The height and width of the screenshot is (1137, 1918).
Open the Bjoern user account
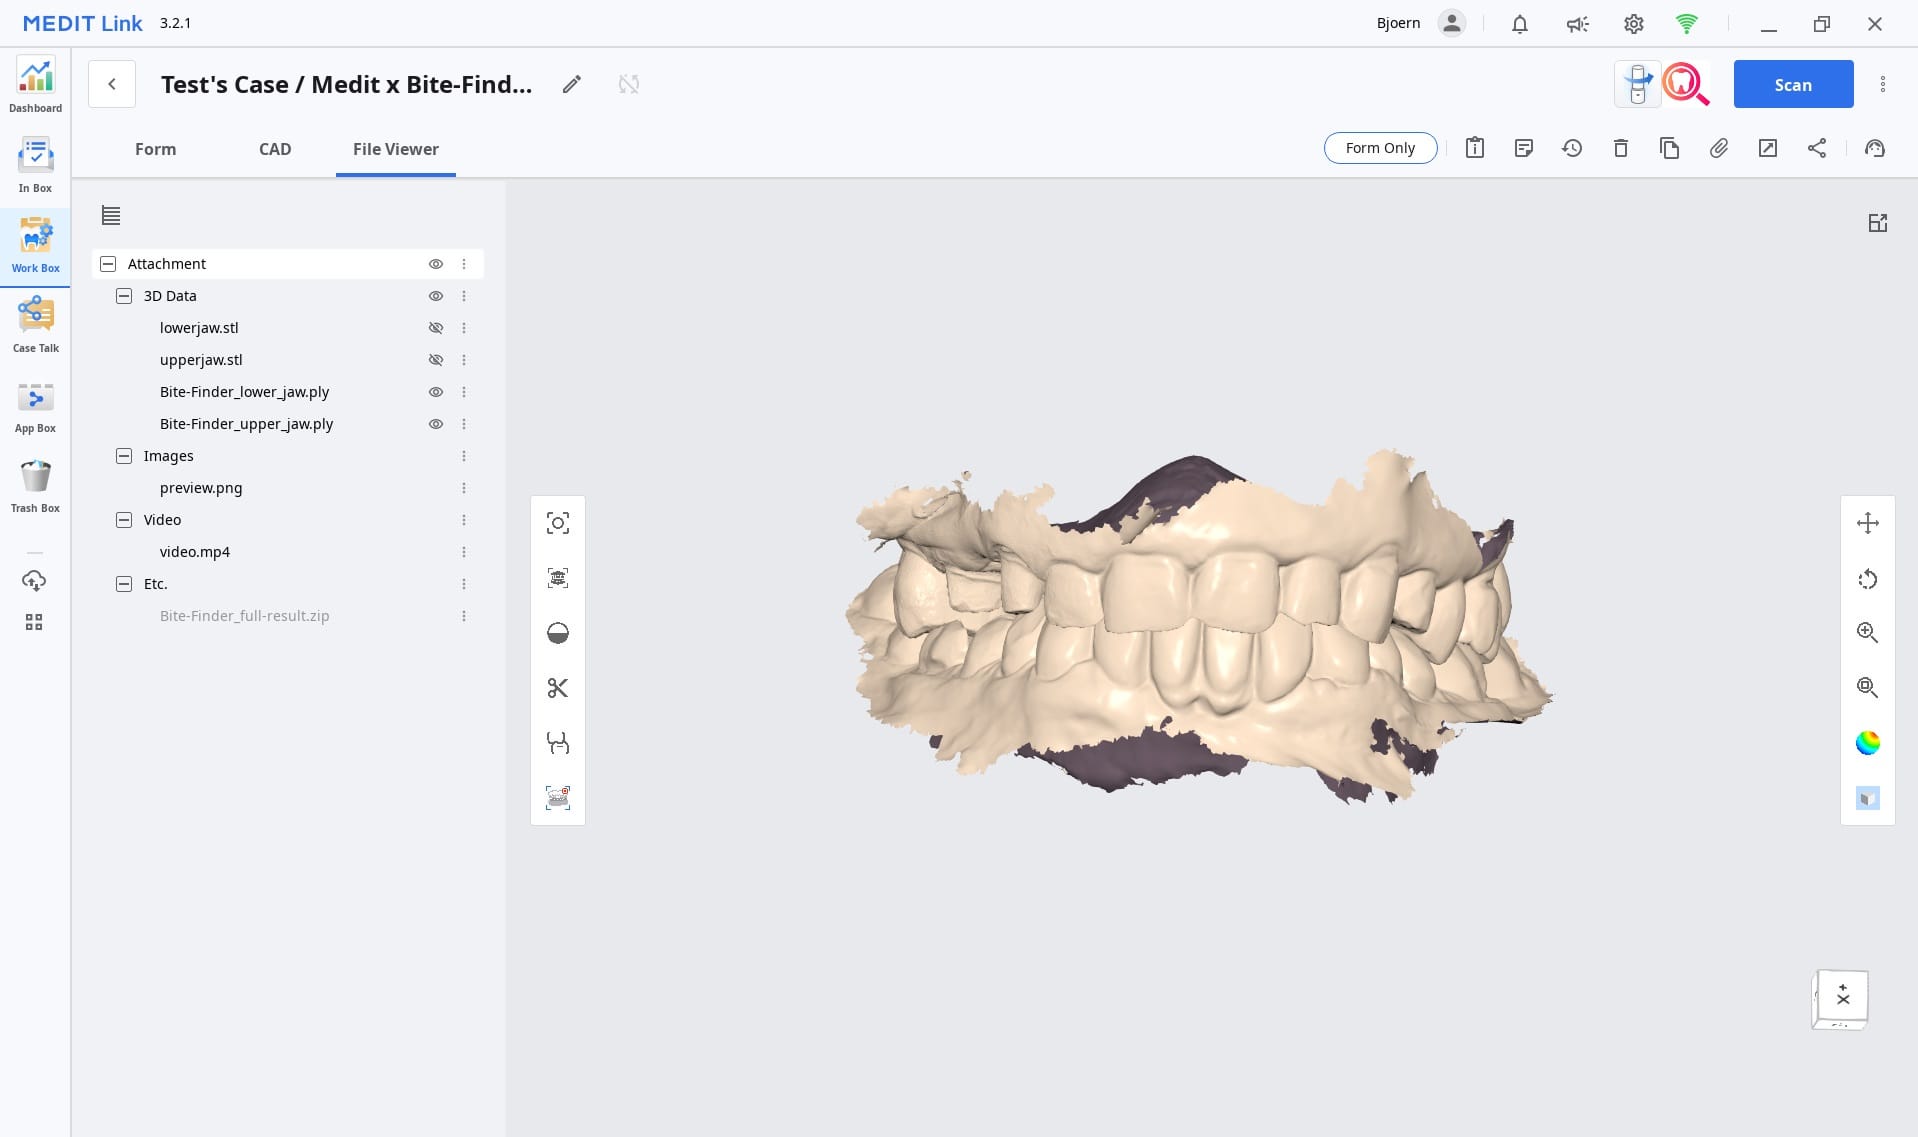click(x=1420, y=23)
